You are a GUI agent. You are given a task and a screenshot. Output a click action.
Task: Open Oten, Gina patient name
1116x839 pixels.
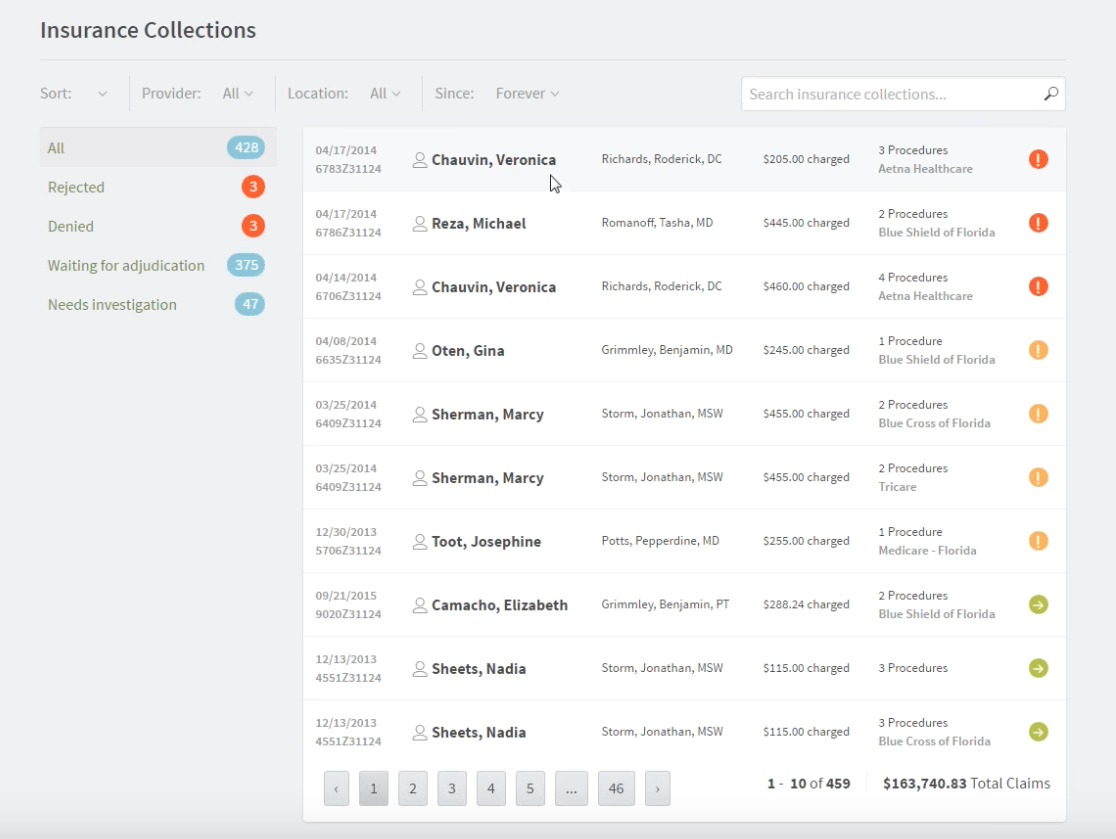(468, 351)
